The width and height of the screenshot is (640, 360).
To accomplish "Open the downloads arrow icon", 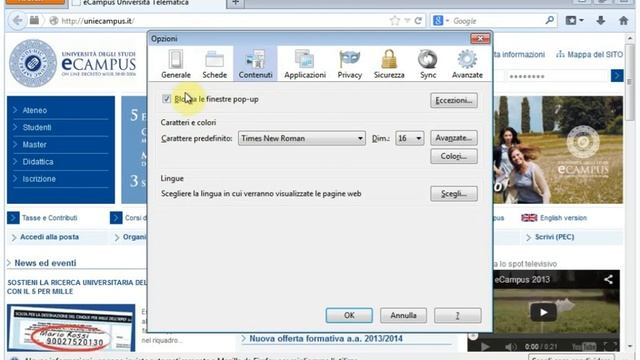I will click(x=600, y=20).
